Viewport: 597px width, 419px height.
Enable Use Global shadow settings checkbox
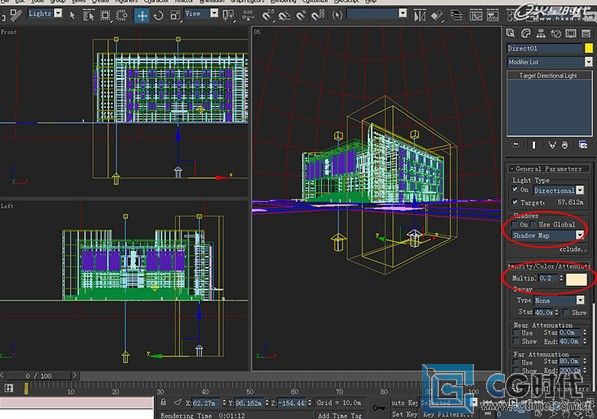[x=534, y=225]
